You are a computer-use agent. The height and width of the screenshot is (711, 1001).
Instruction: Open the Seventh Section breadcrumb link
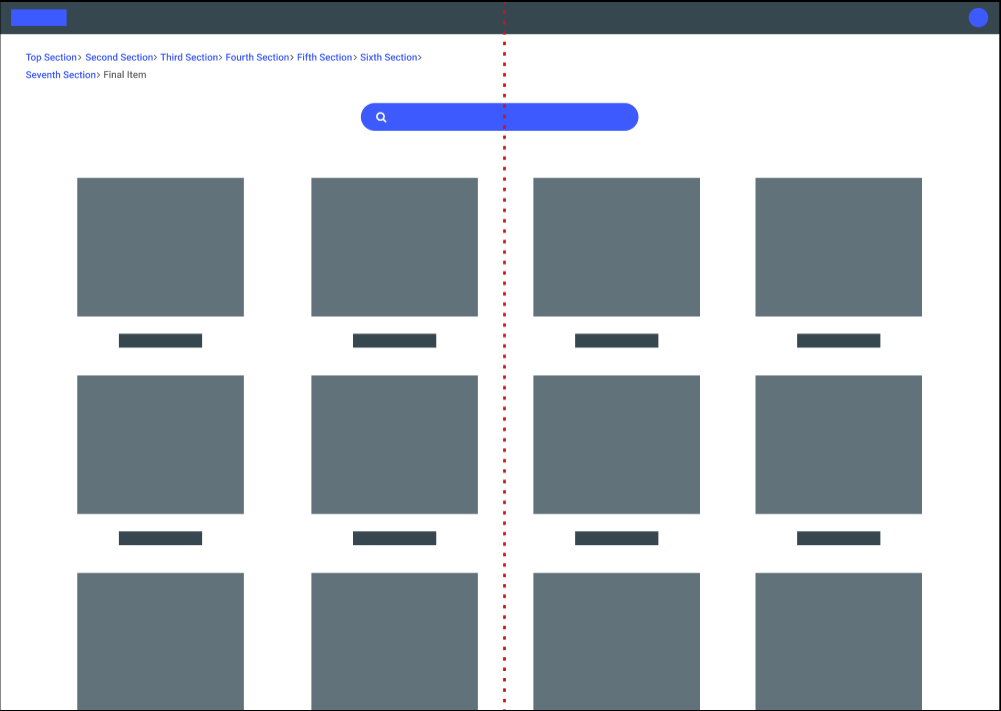pyautogui.click(x=60, y=74)
